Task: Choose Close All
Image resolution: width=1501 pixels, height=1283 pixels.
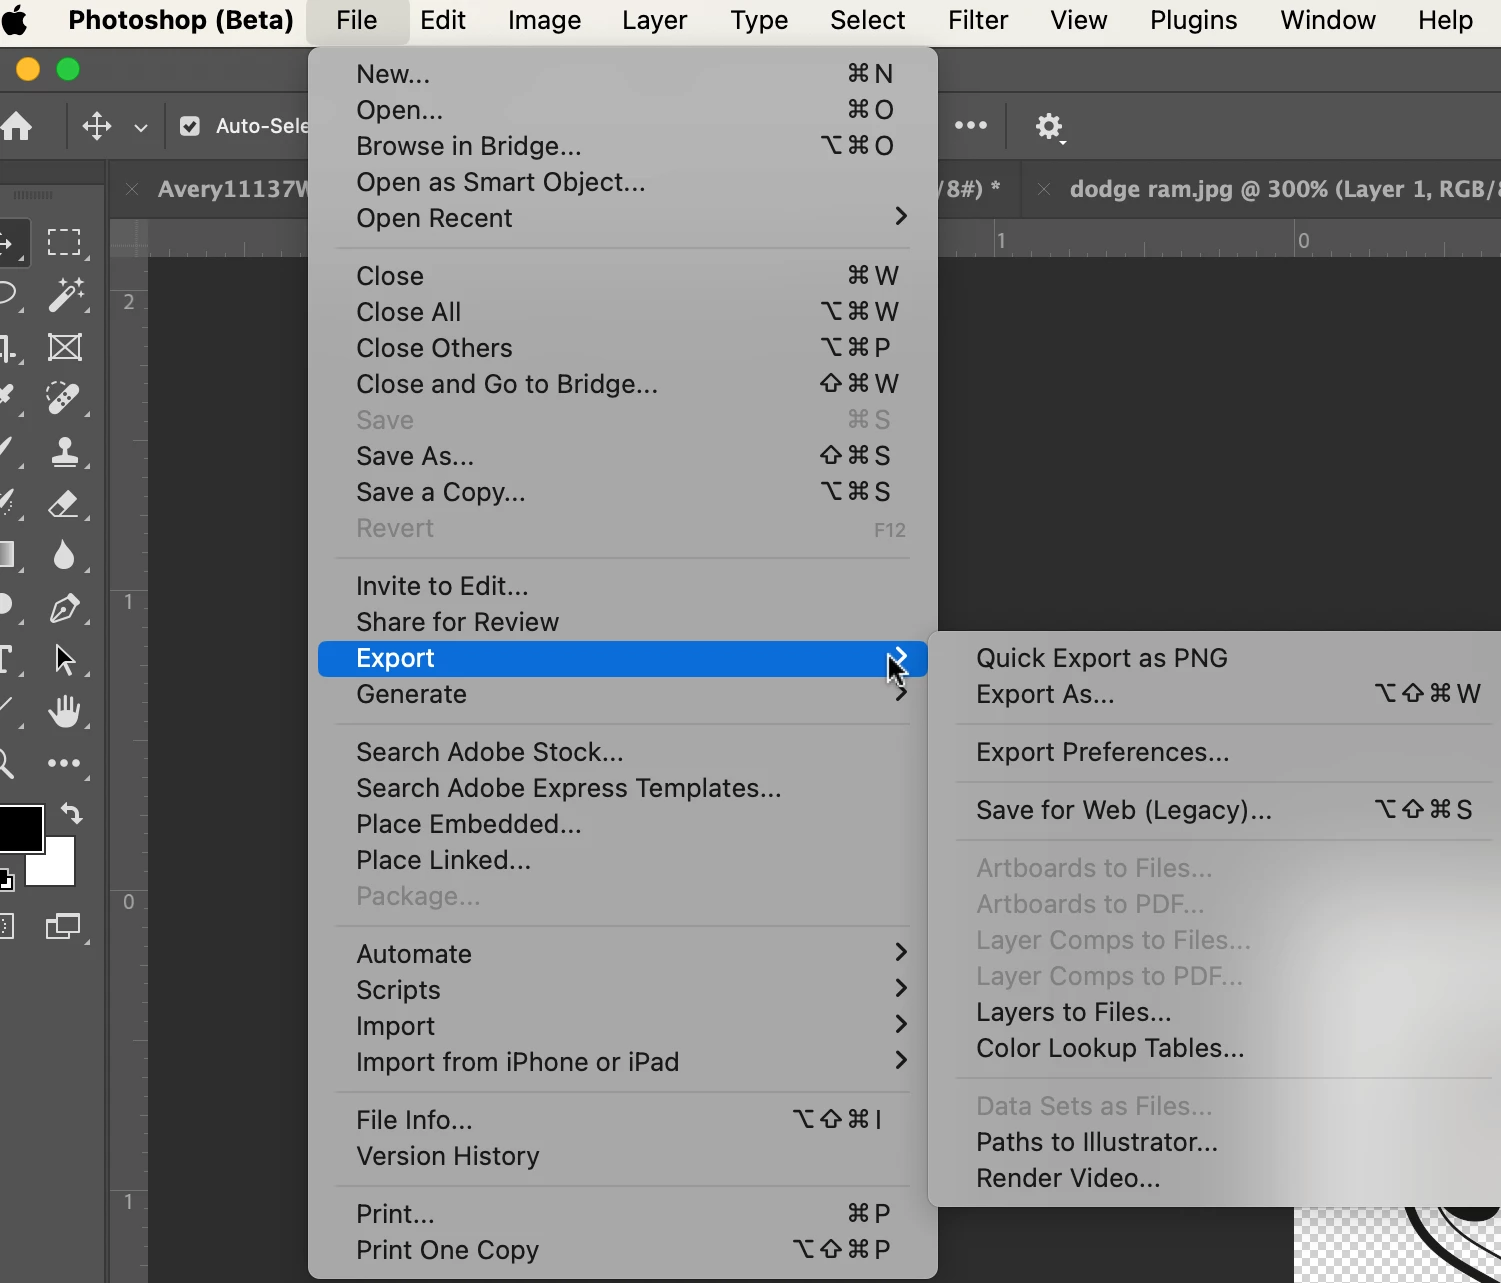Action: pyautogui.click(x=623, y=312)
